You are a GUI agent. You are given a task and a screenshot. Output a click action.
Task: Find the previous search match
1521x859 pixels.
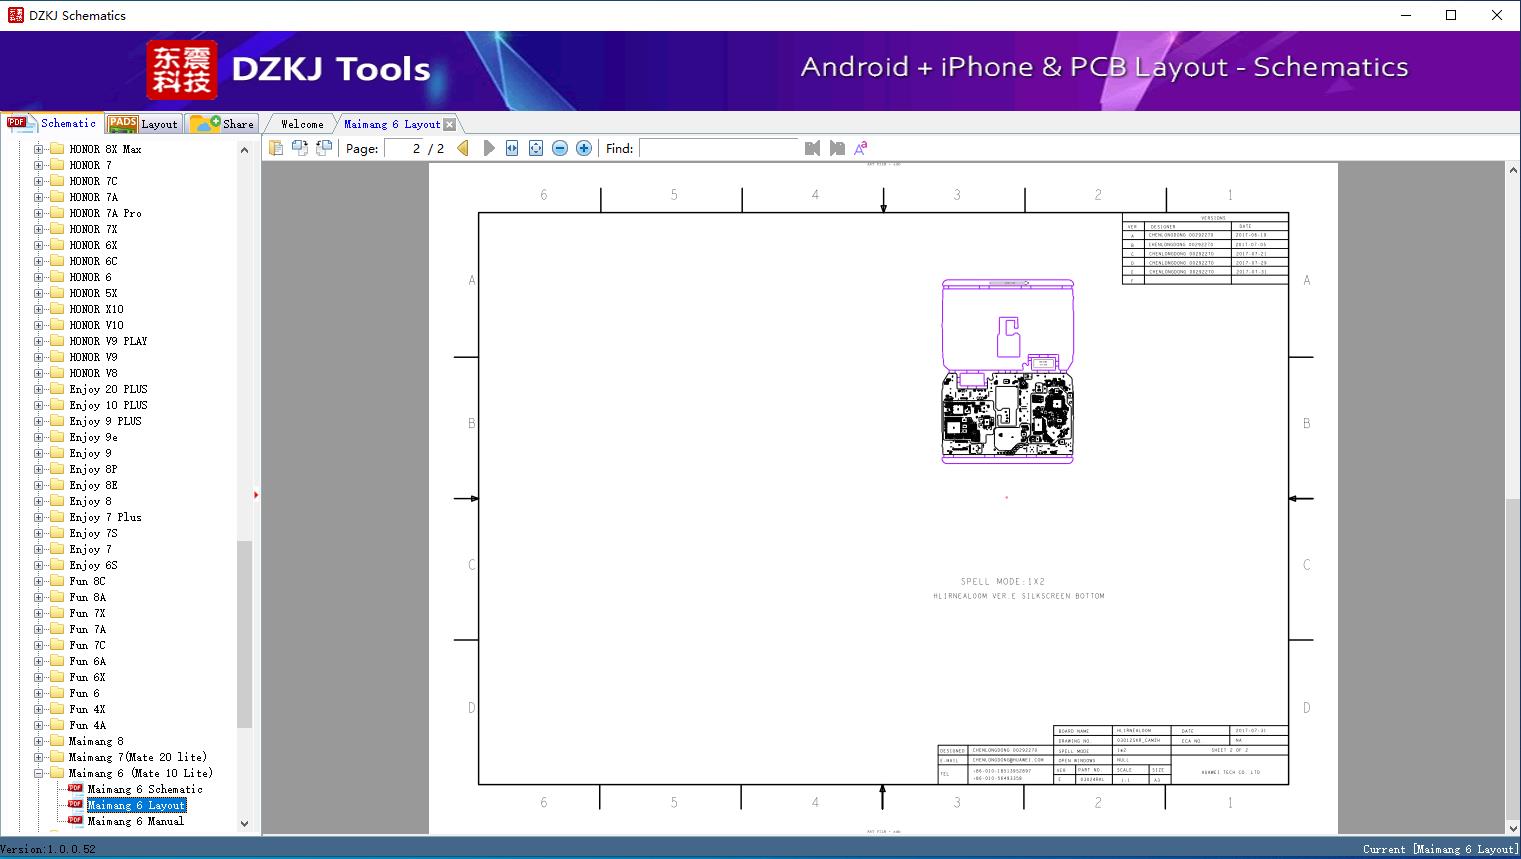812,148
